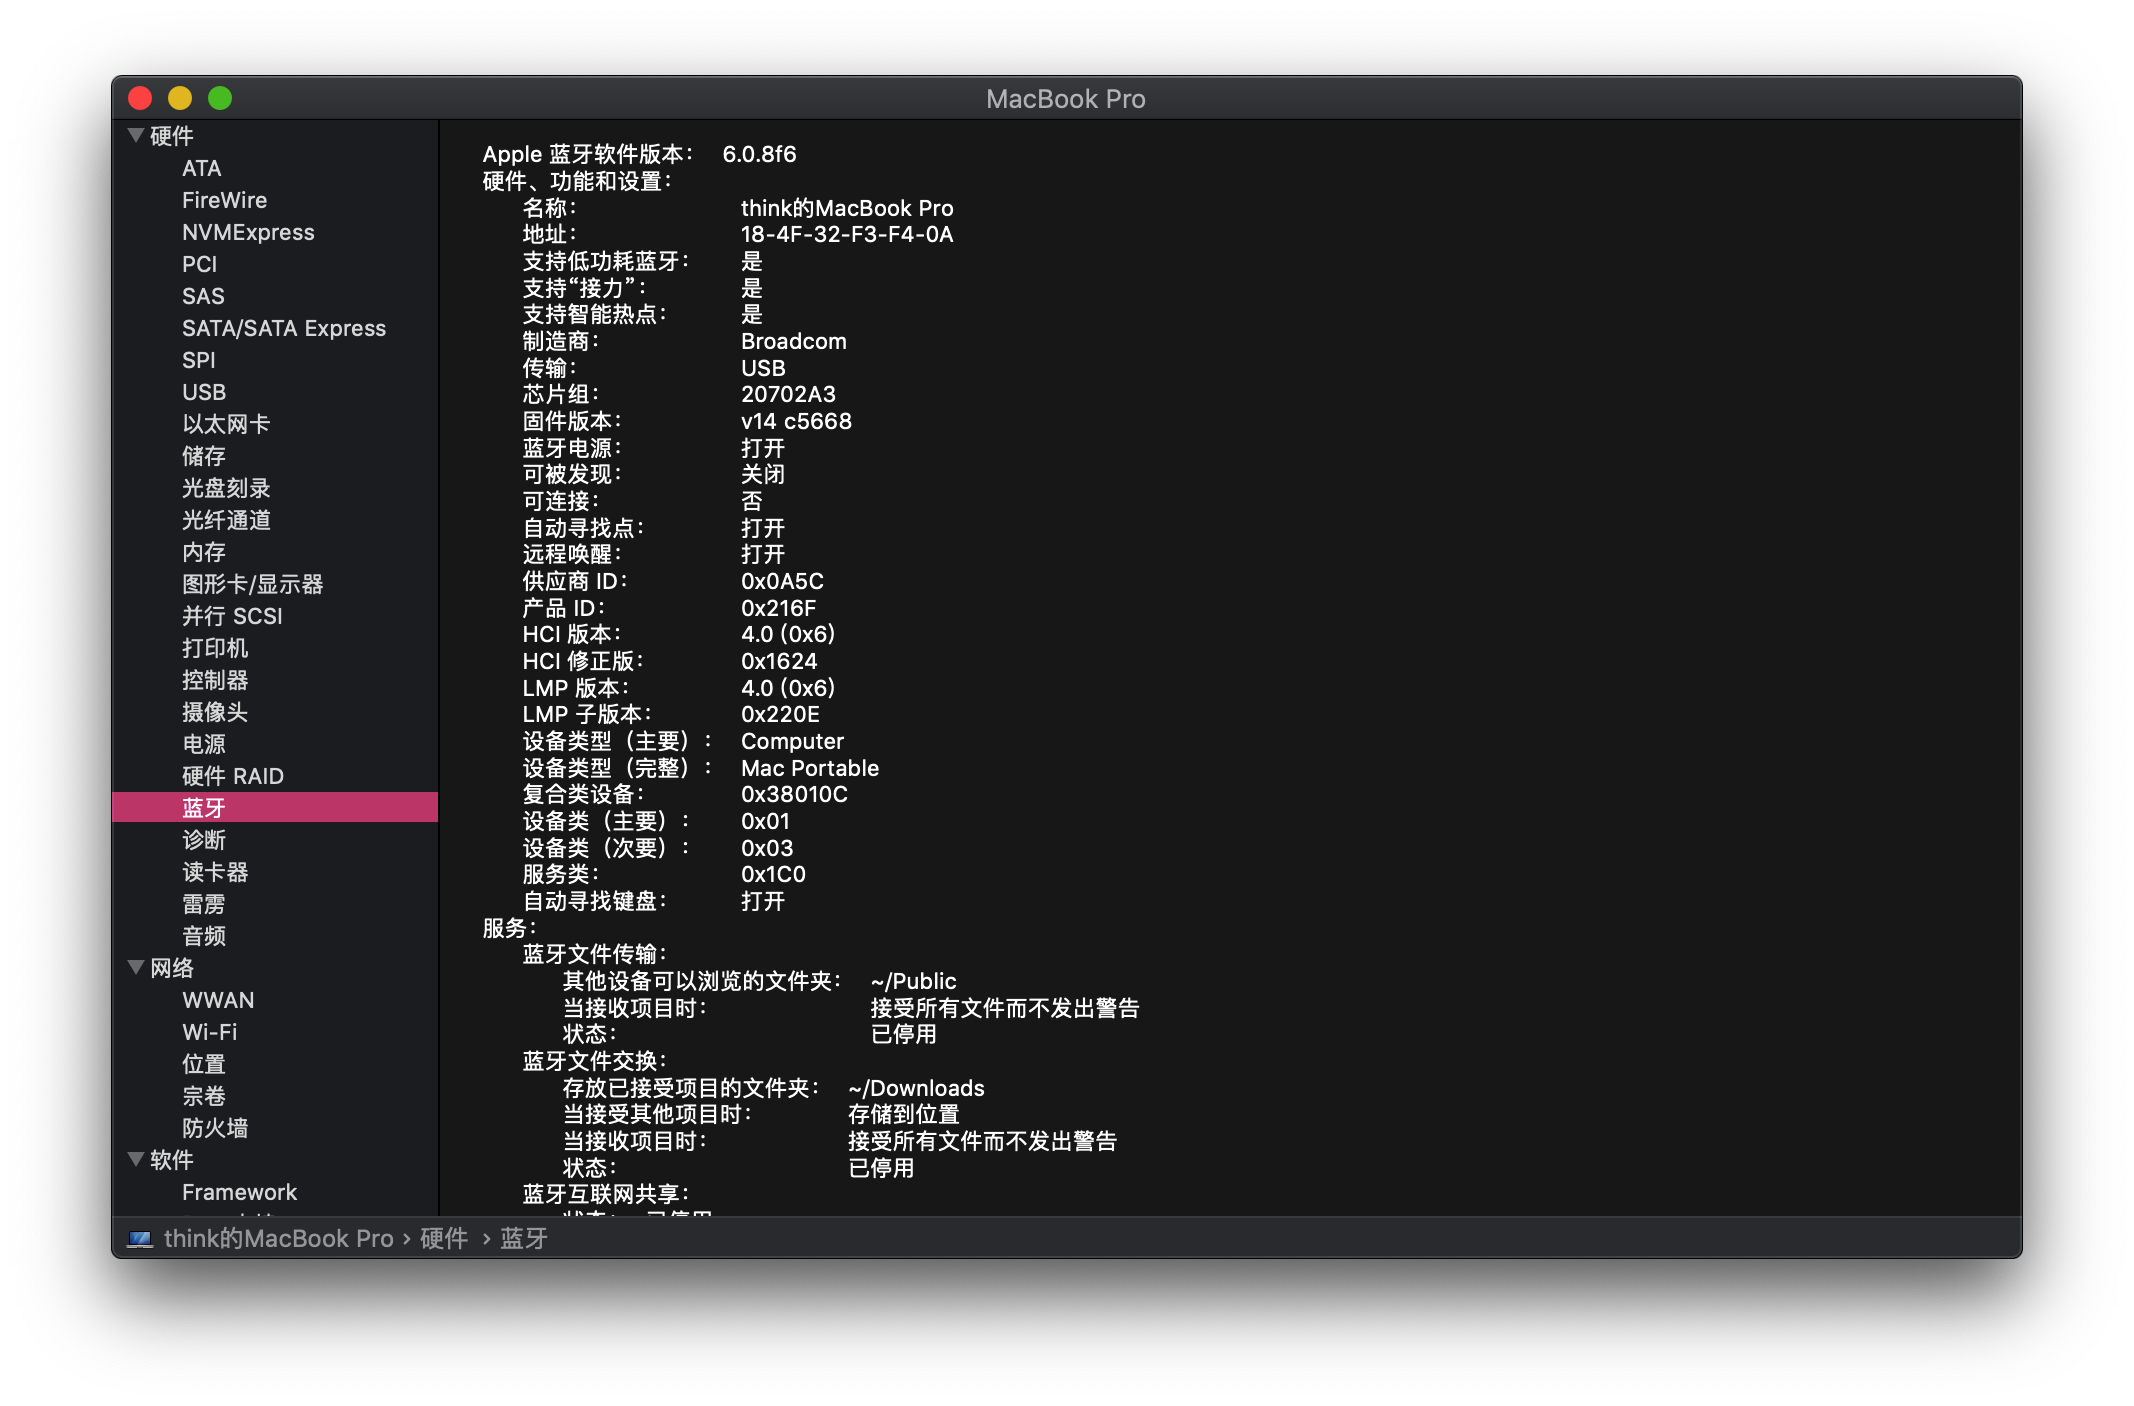Open the 电源 hardware entry

(204, 744)
